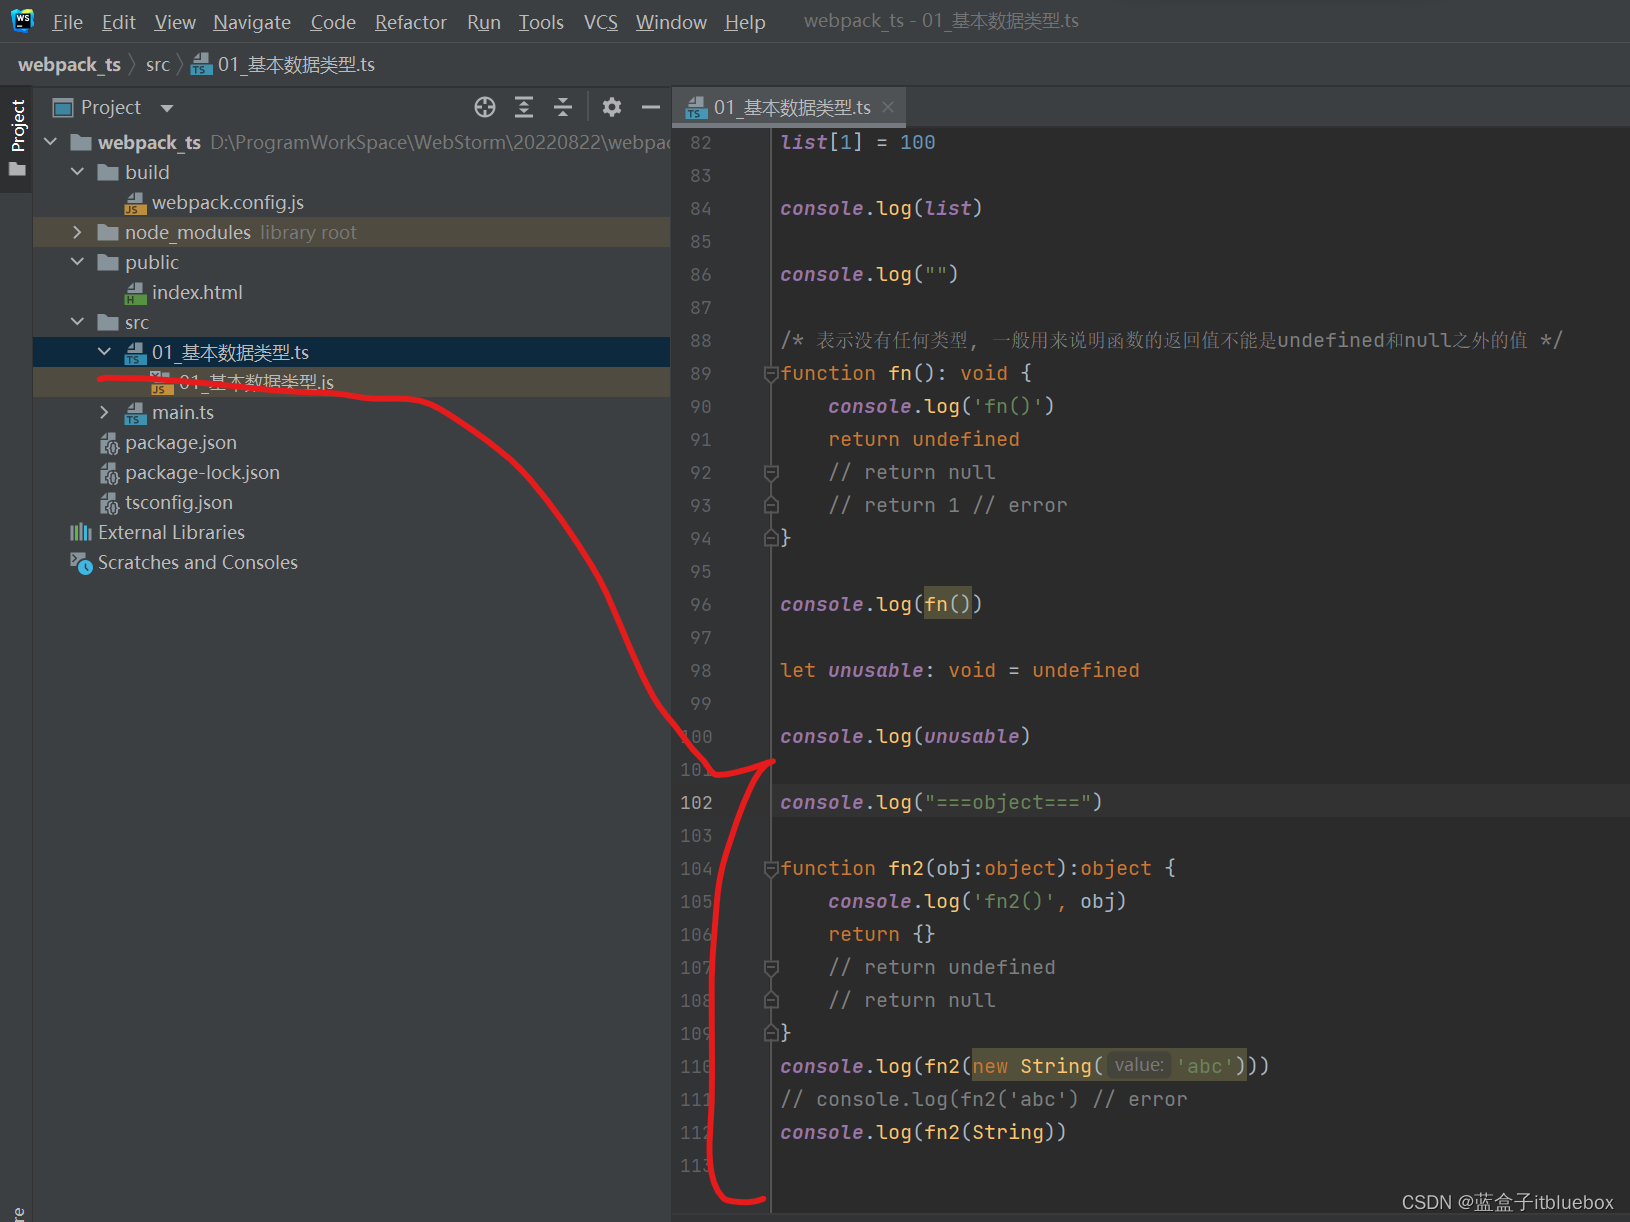The width and height of the screenshot is (1630, 1222).
Task: Select webpack.config.js in project tree
Action: coord(228,203)
